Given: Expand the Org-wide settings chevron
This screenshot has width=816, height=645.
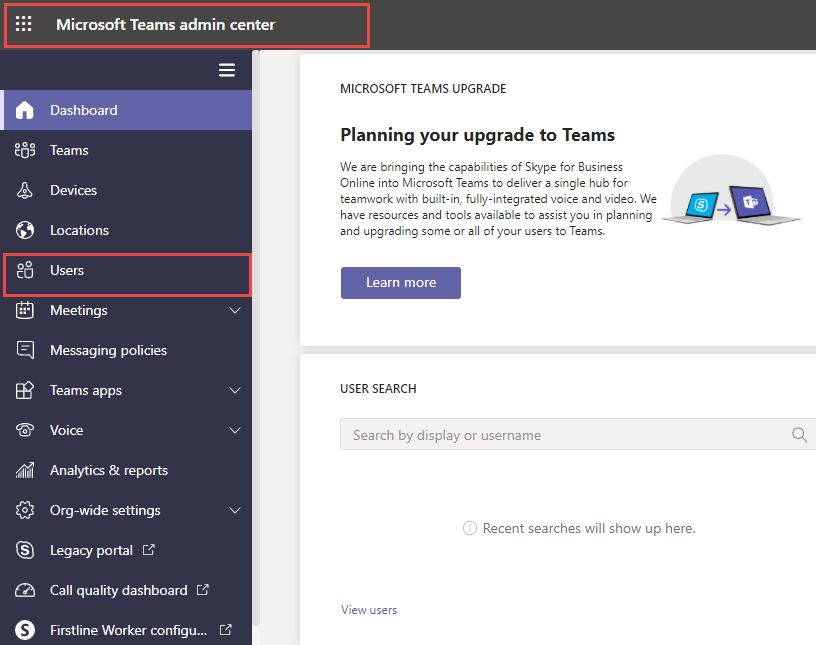Looking at the screenshot, I should pos(235,510).
